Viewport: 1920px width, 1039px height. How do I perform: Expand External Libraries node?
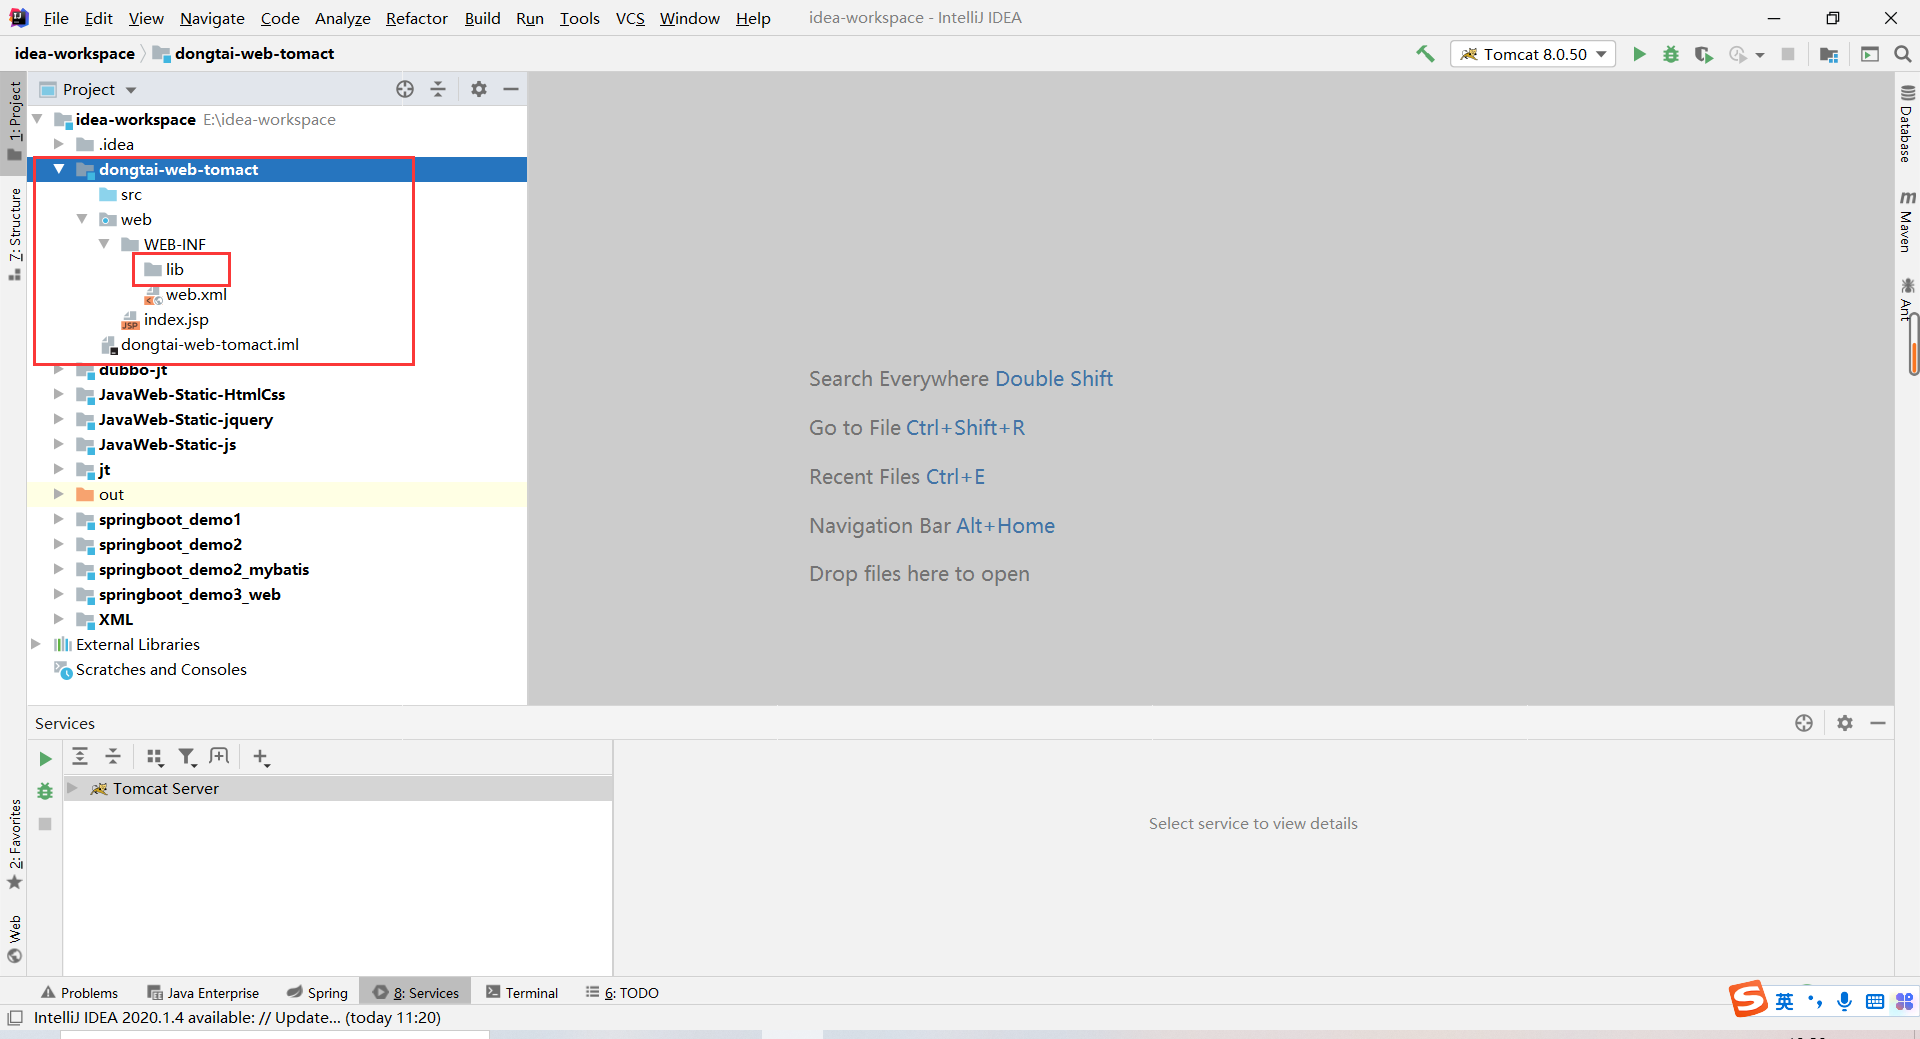coord(36,644)
